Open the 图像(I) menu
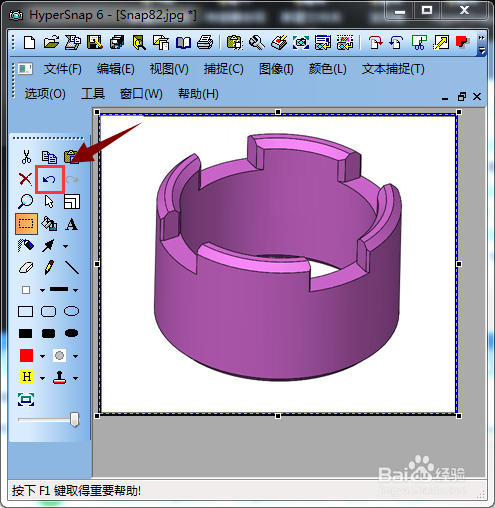 (x=276, y=69)
